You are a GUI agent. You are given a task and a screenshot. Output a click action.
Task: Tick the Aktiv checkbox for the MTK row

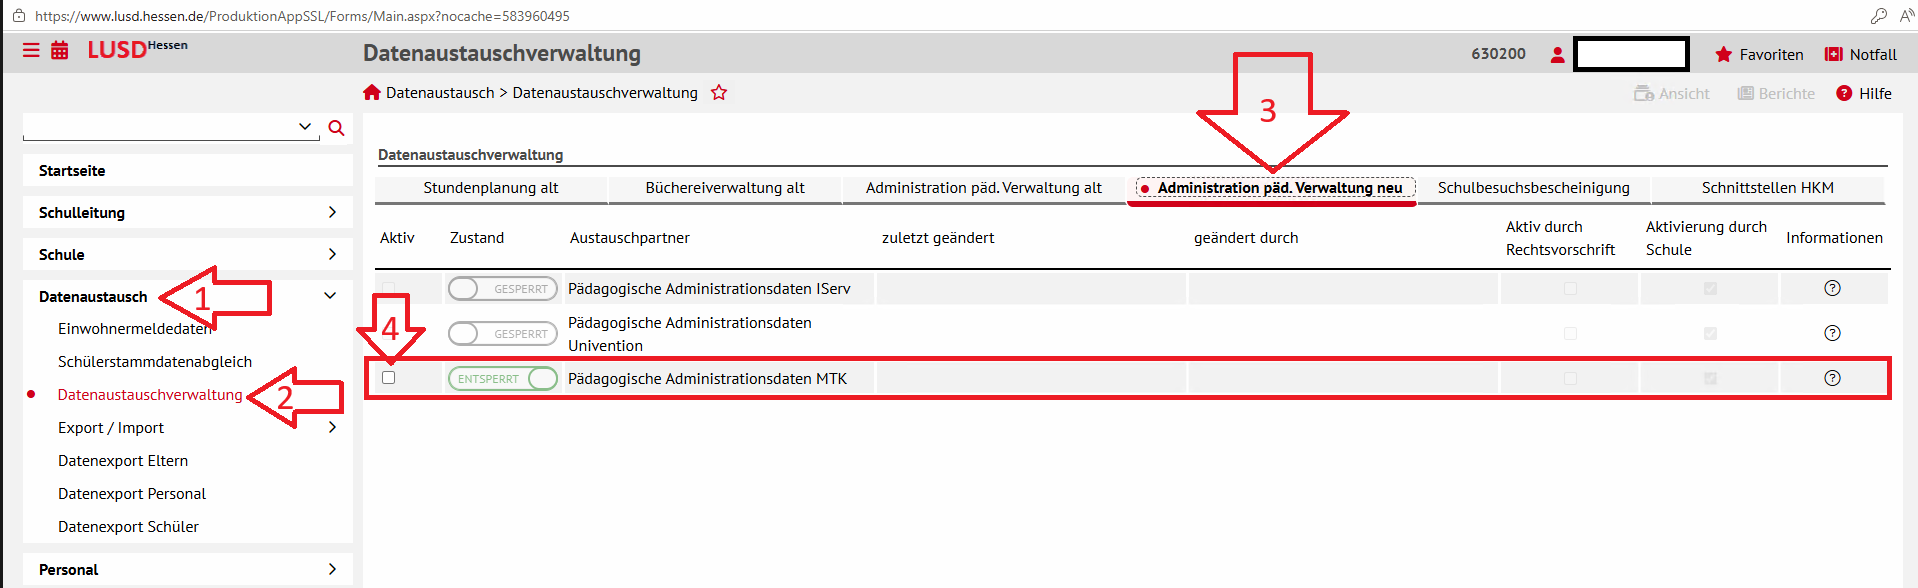pyautogui.click(x=389, y=378)
